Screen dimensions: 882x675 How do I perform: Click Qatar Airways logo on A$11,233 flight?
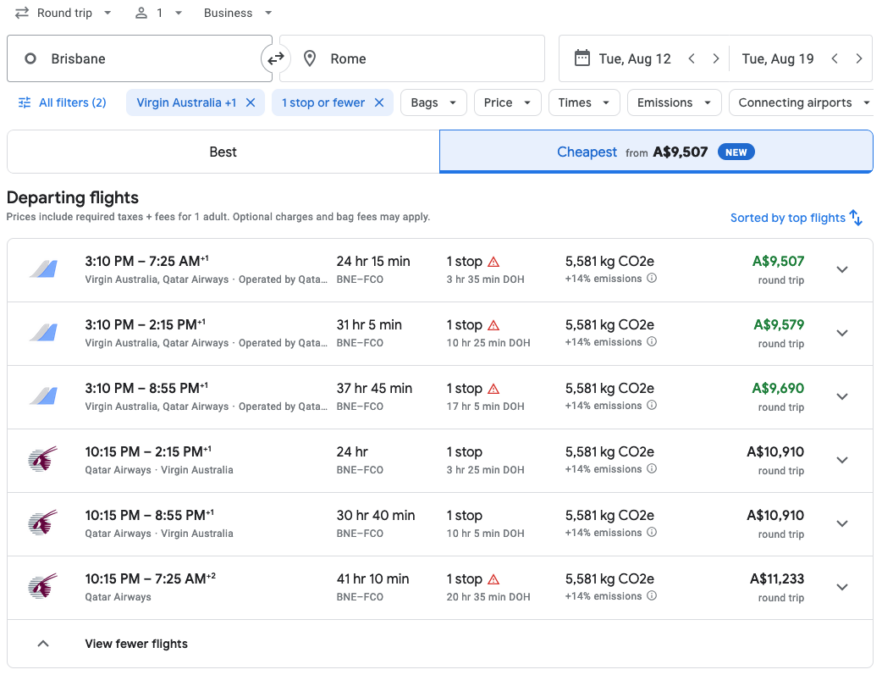[43, 587]
